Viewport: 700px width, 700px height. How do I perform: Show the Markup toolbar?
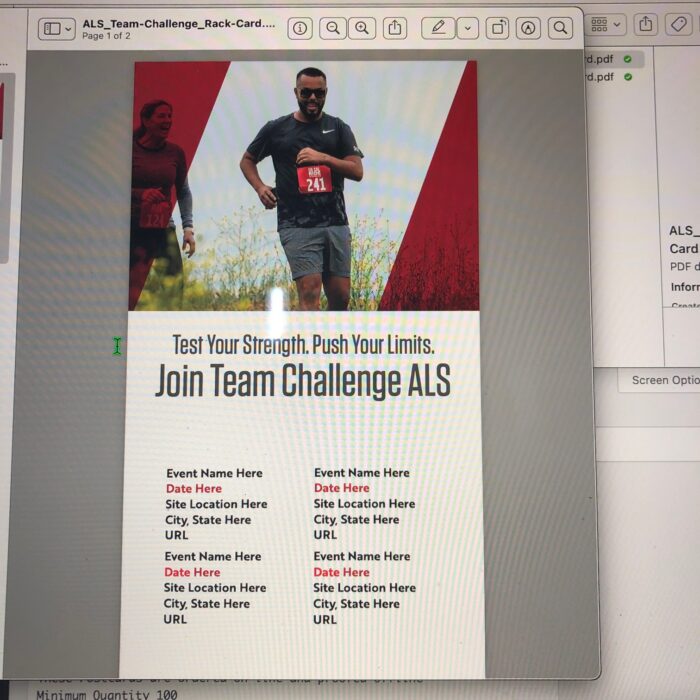point(528,28)
